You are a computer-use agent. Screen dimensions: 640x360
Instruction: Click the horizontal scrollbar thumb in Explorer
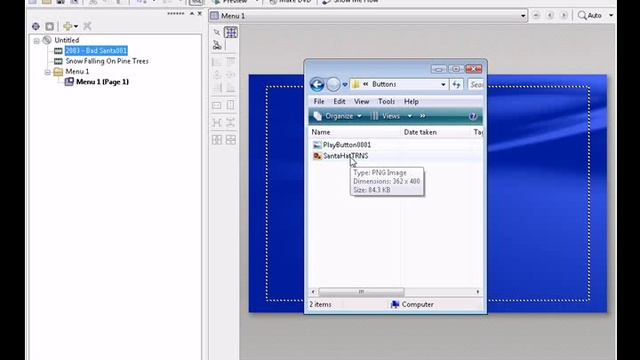coord(361,292)
